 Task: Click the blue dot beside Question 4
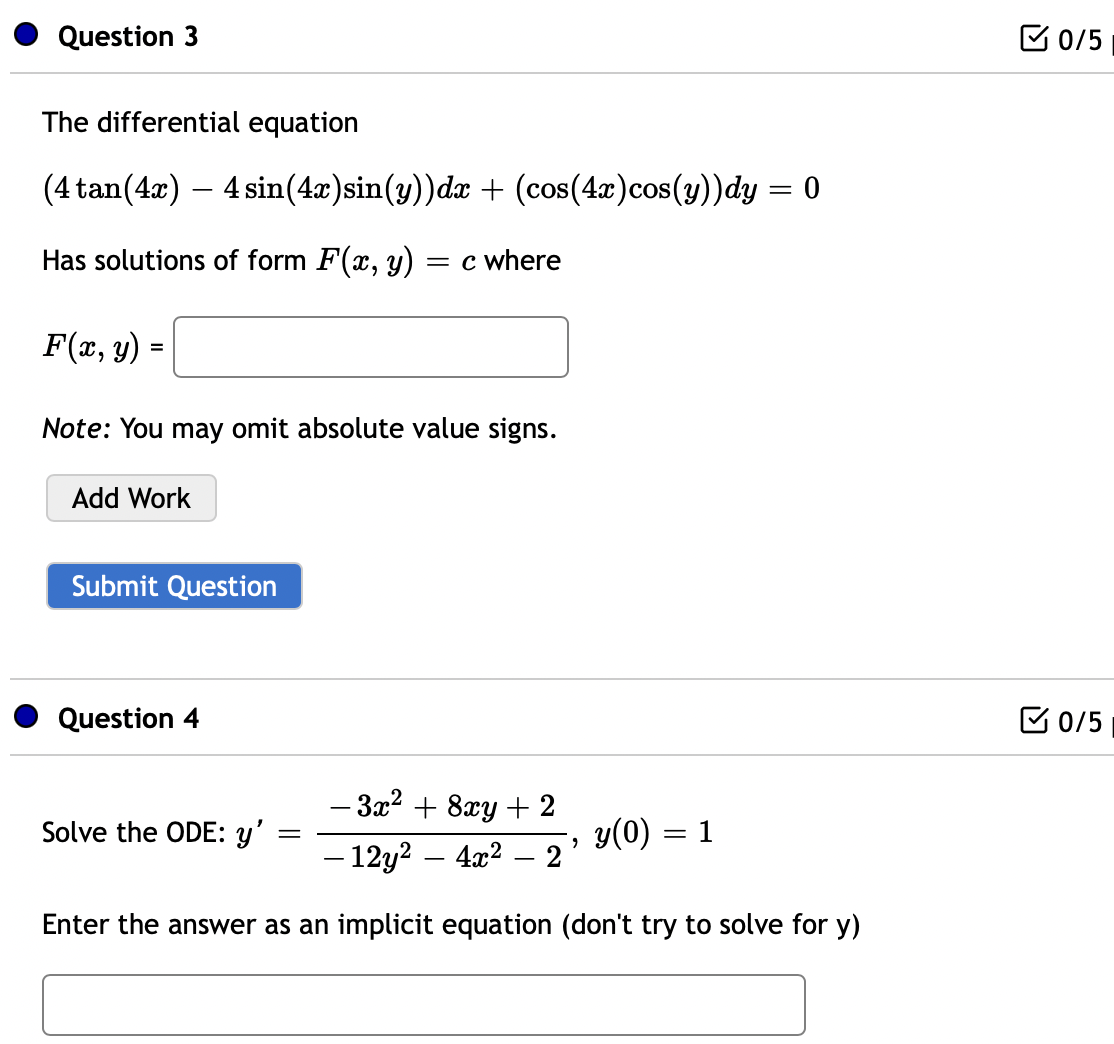click(x=27, y=718)
